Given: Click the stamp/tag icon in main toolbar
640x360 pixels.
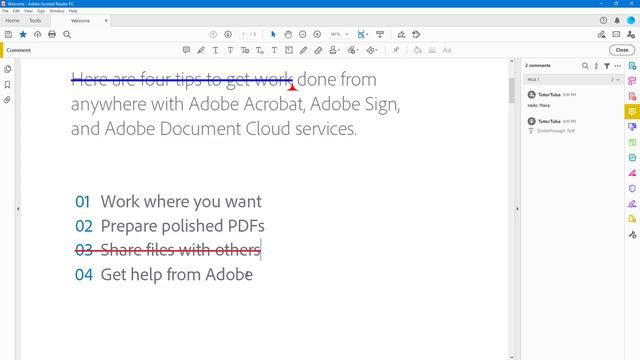Looking at the screenshot, I should [416, 35].
